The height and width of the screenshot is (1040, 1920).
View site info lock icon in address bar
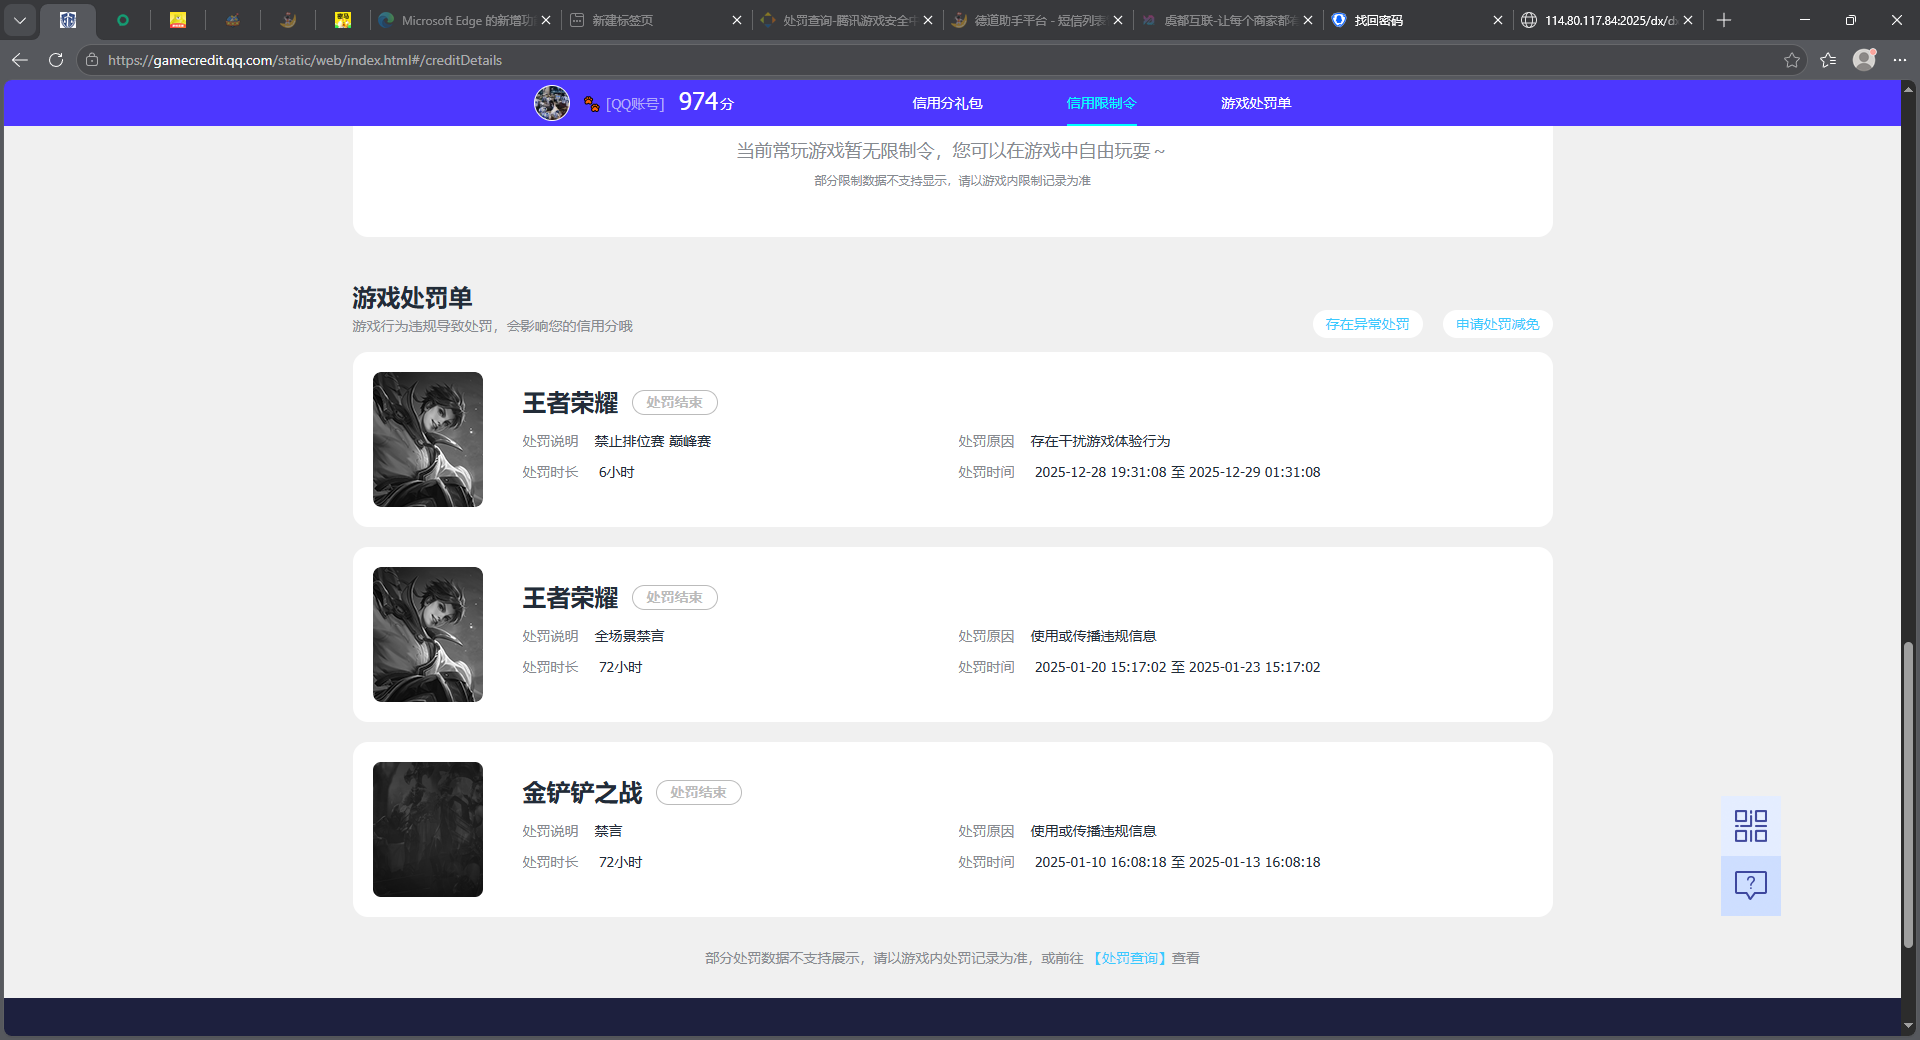pyautogui.click(x=92, y=60)
